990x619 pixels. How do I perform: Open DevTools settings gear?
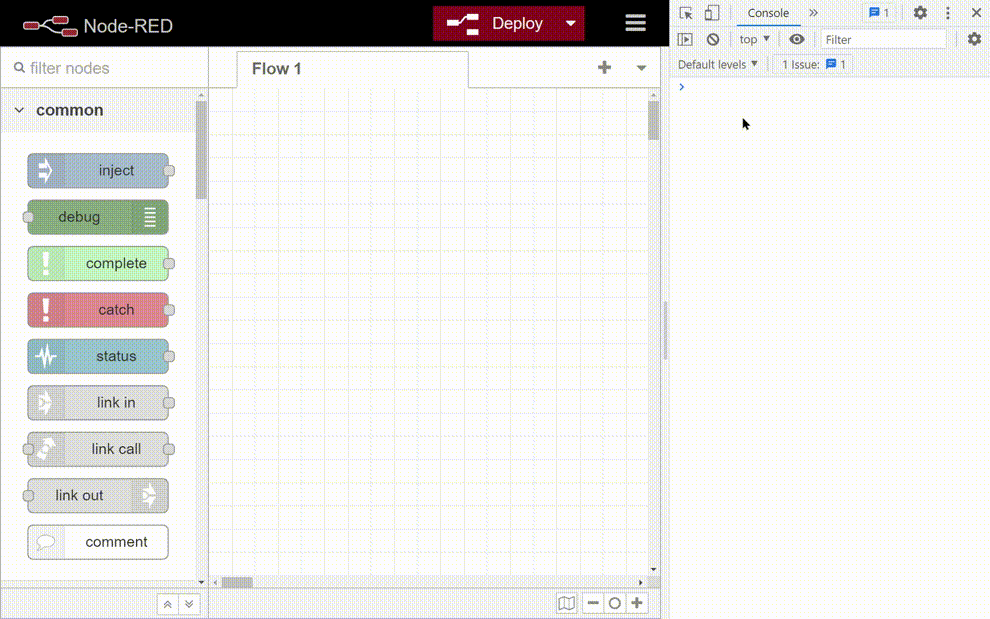(920, 13)
